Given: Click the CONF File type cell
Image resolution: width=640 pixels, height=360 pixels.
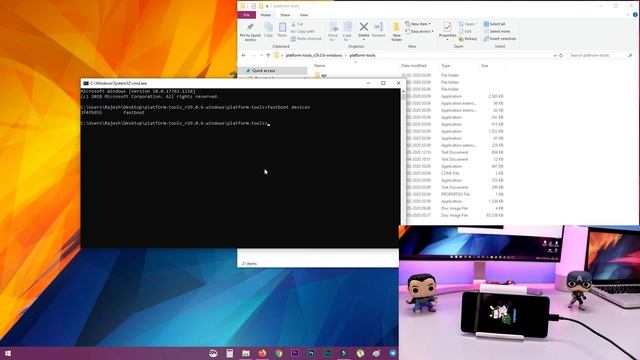Looking at the screenshot, I should (450, 173).
